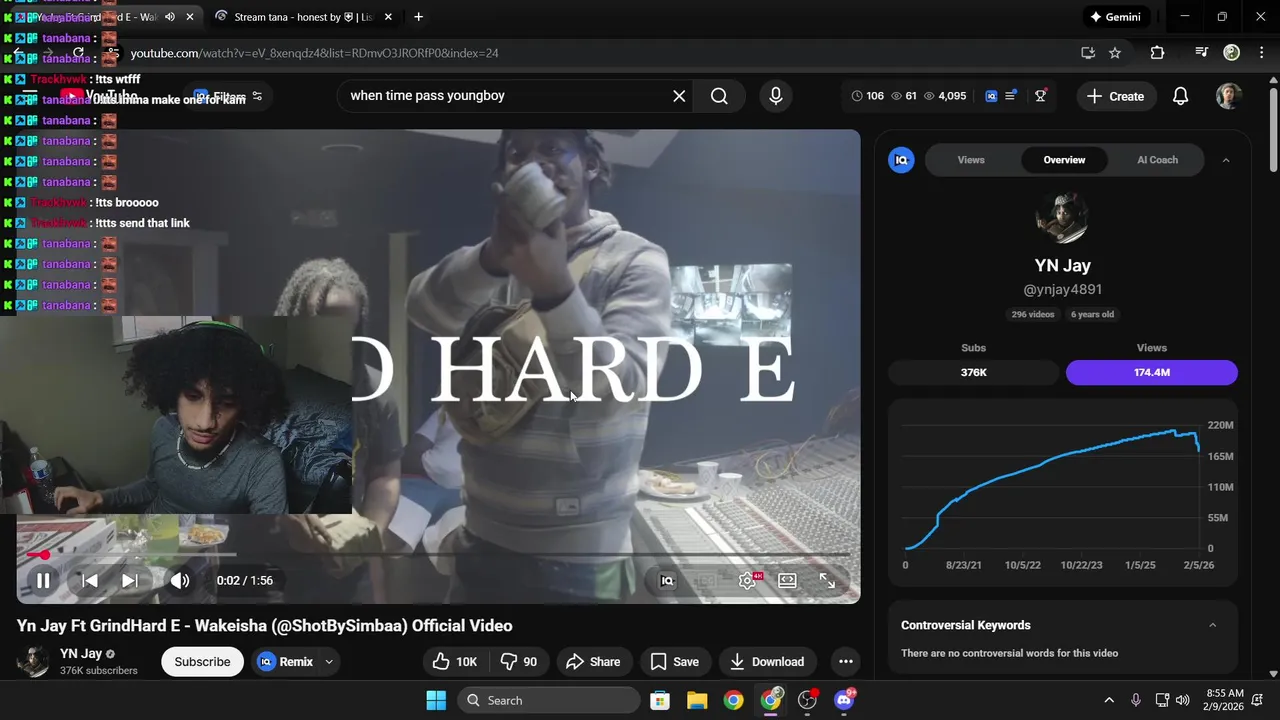Close the current YouTube browser tab
Viewport: 1280px width, 720px height.
click(190, 17)
